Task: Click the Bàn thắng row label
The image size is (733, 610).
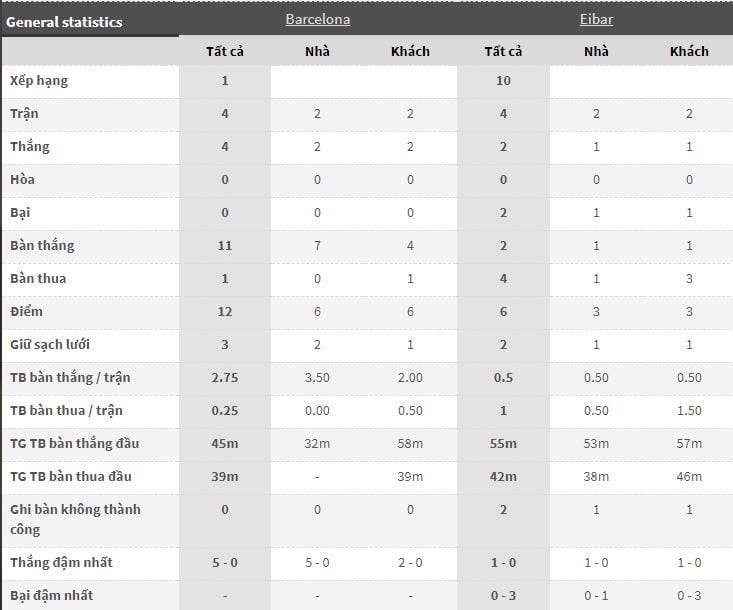Action: coord(42,246)
